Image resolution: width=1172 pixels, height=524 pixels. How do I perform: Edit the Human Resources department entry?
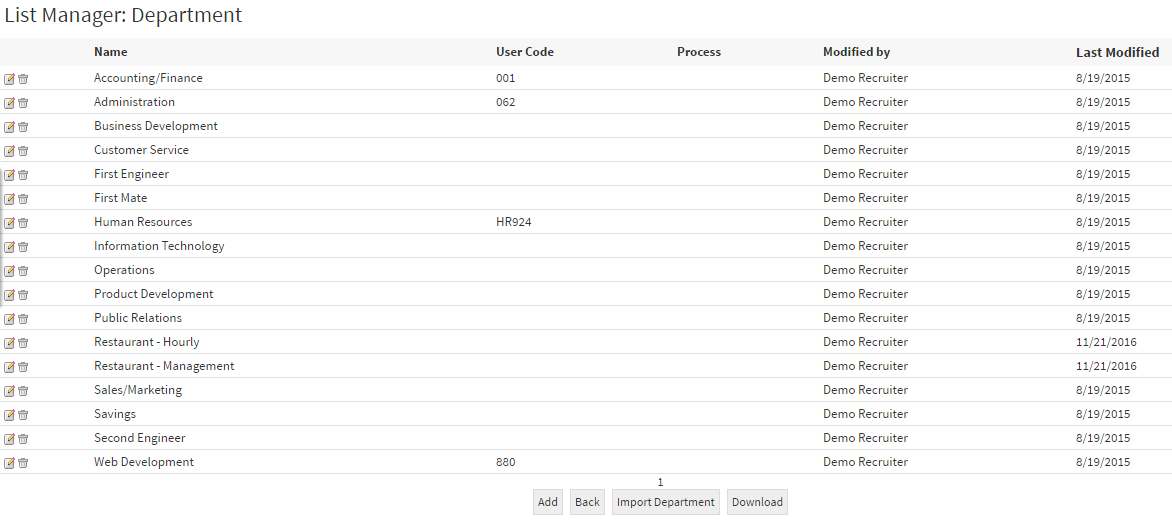9,223
